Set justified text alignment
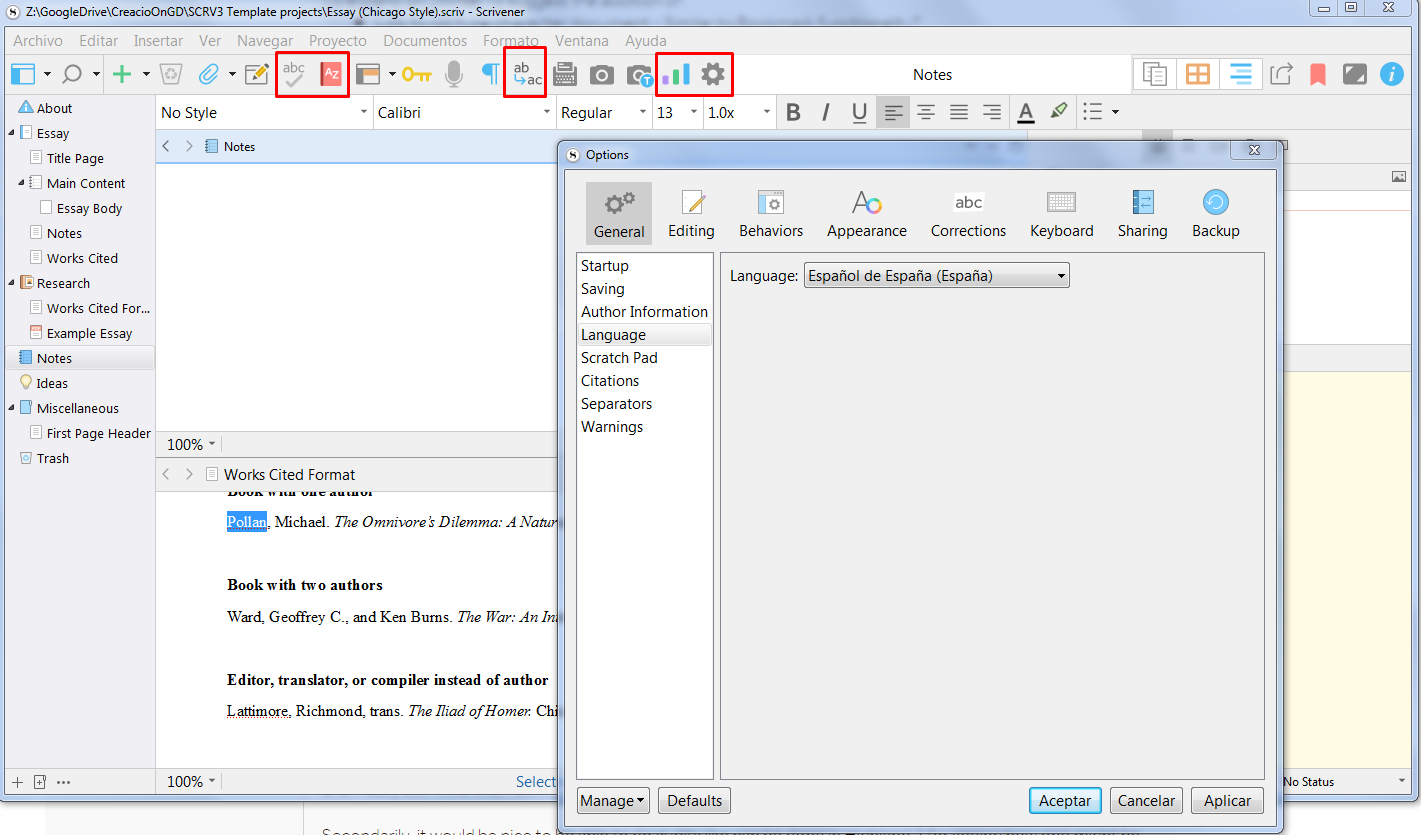Viewport: 1421px width, 835px height. coord(959,113)
